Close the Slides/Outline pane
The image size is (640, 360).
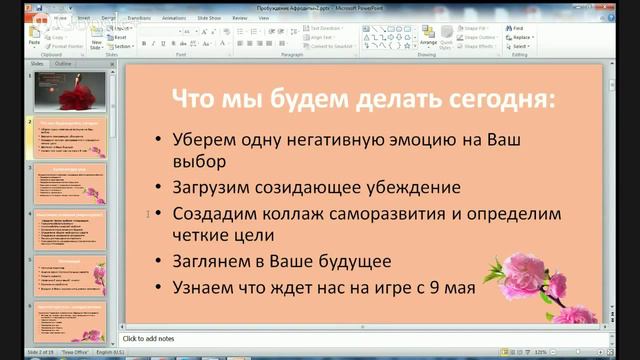click(112, 64)
